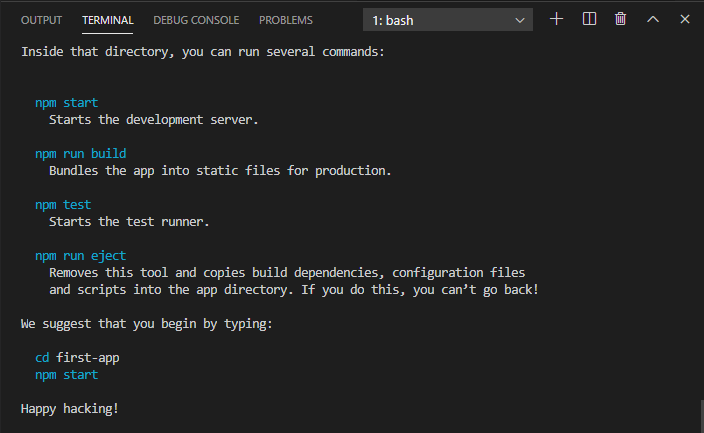Click the 'npm test' command text

[x=63, y=205]
